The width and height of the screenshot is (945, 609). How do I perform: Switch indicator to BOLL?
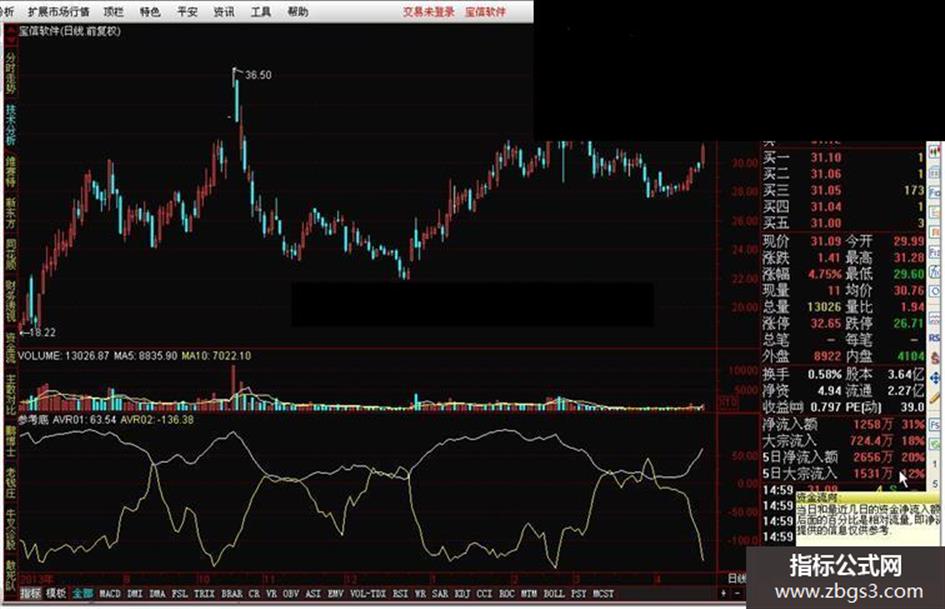click(554, 593)
